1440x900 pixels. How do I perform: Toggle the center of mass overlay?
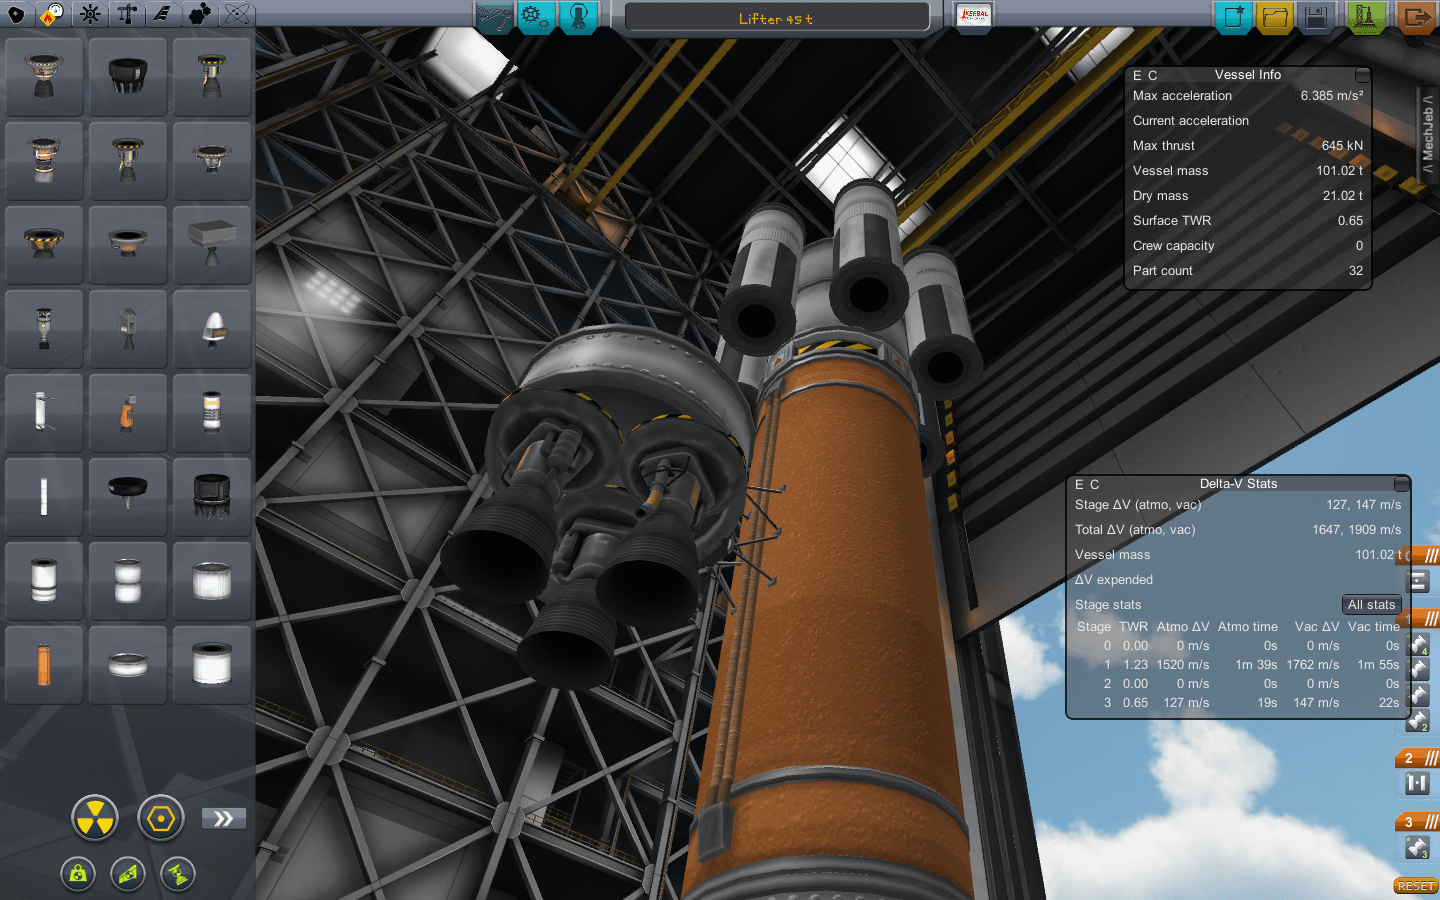79,874
